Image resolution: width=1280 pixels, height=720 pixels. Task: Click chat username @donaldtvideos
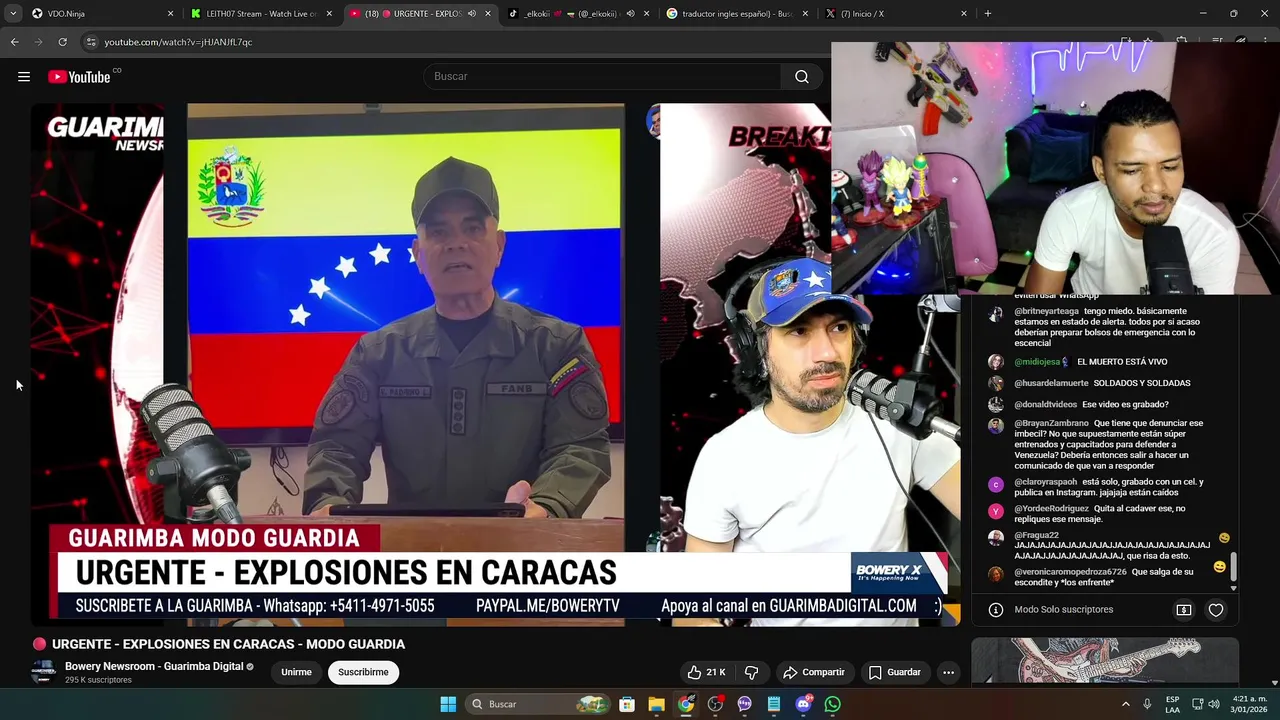point(1045,404)
